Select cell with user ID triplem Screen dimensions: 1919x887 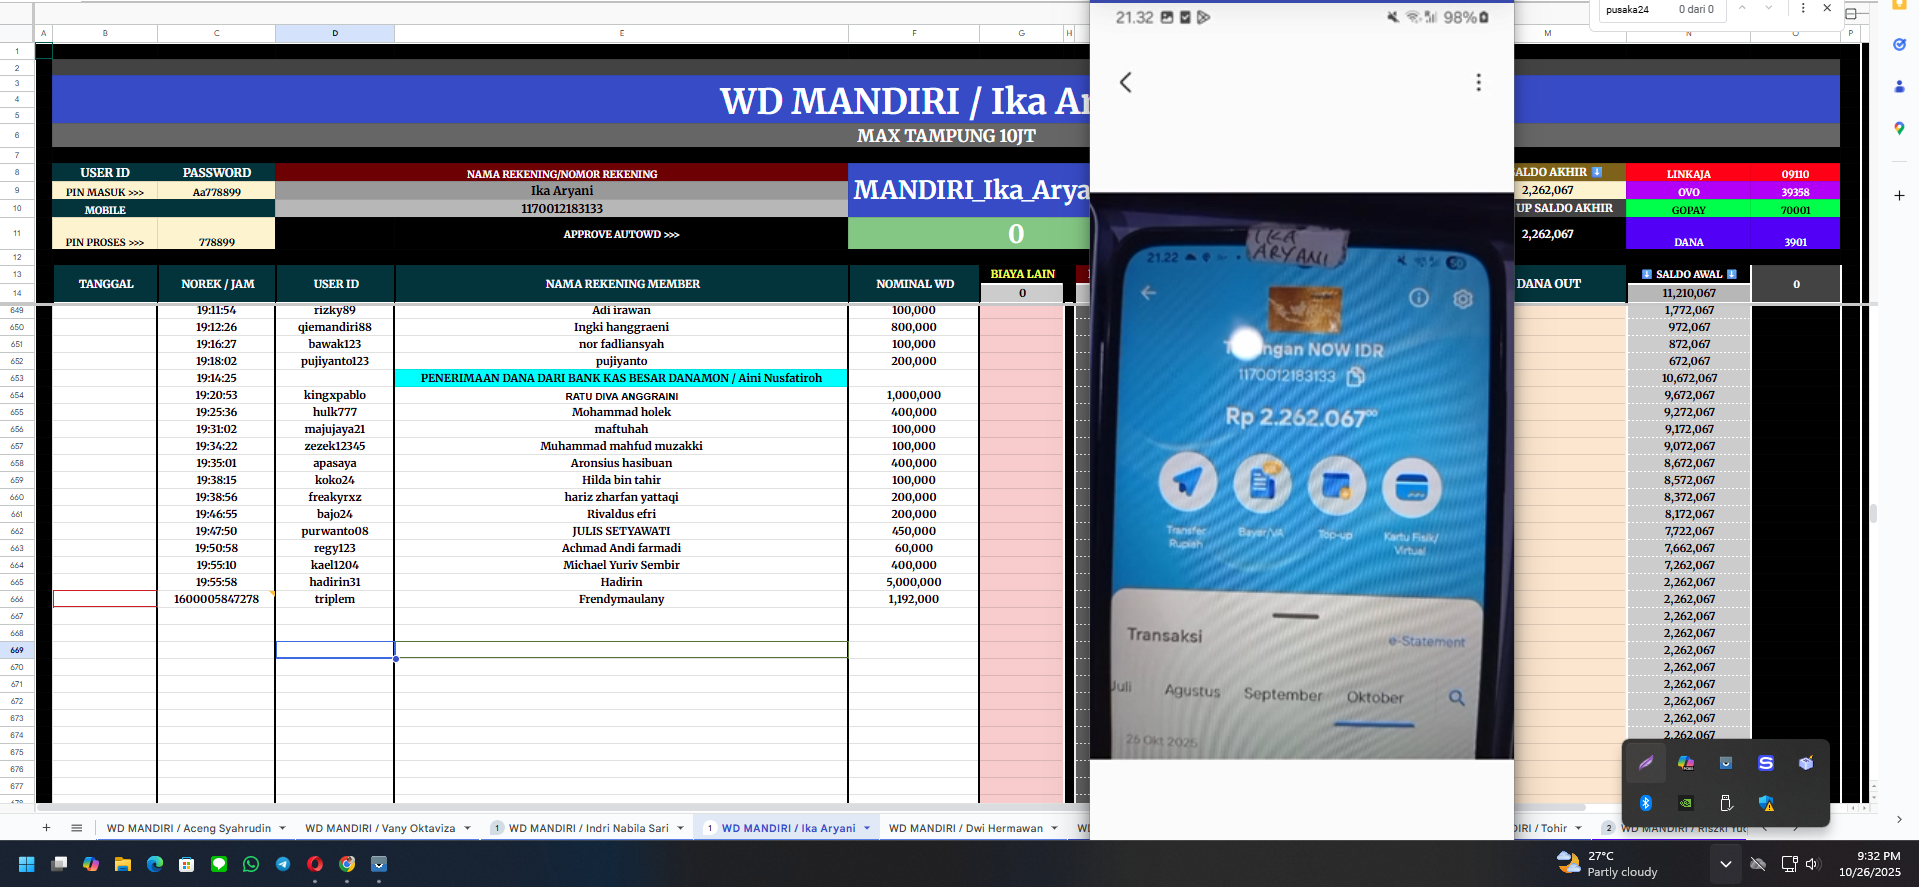[335, 599]
